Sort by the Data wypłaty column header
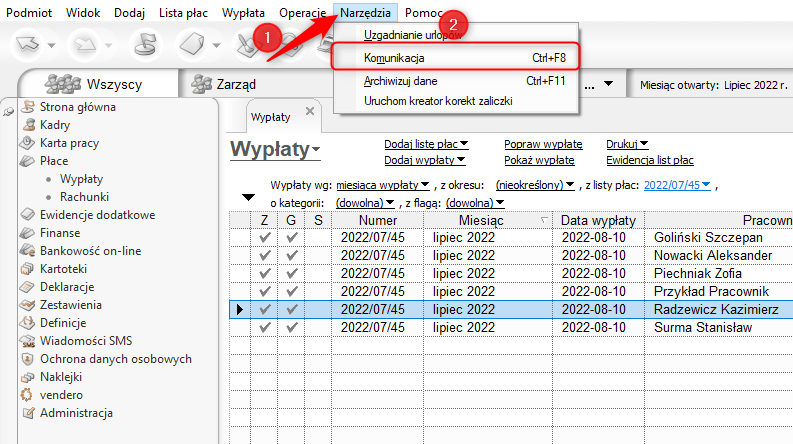This screenshot has height=444, width=793. (598, 220)
